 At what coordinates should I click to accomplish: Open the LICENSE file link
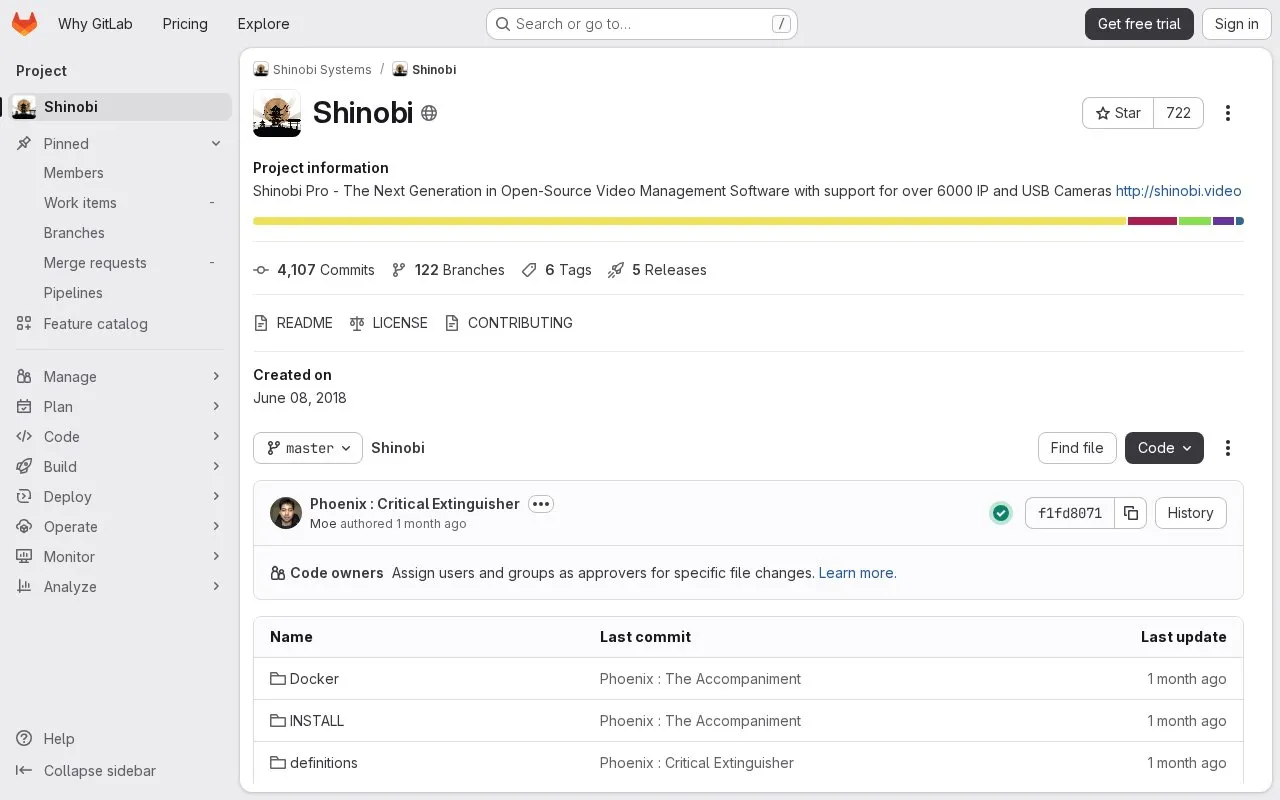click(389, 323)
